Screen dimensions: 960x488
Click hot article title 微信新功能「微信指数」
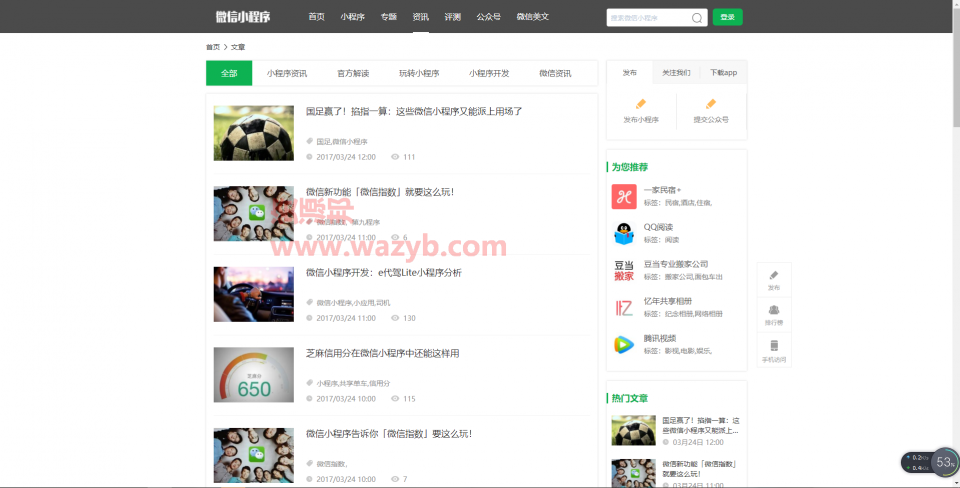[x=699, y=469]
